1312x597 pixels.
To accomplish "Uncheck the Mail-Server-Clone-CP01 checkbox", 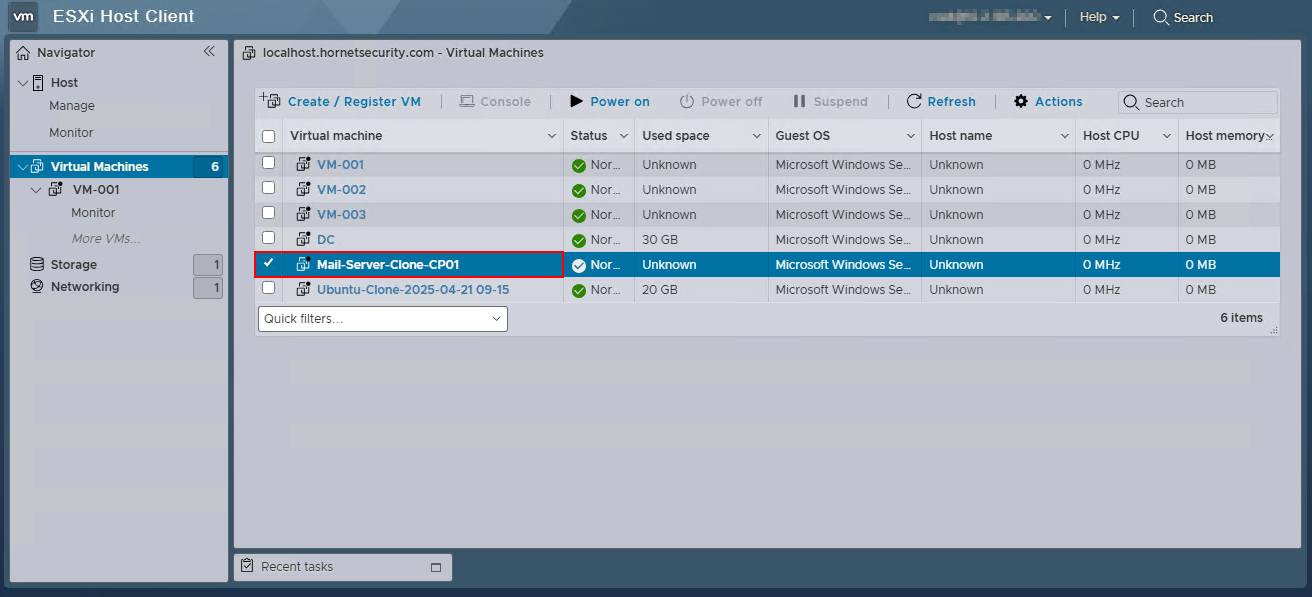I will tap(268, 262).
